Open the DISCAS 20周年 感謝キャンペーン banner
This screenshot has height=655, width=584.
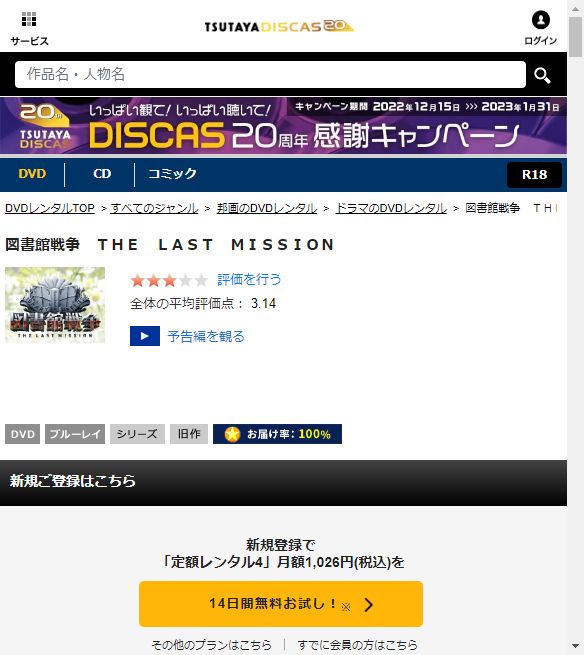point(283,126)
